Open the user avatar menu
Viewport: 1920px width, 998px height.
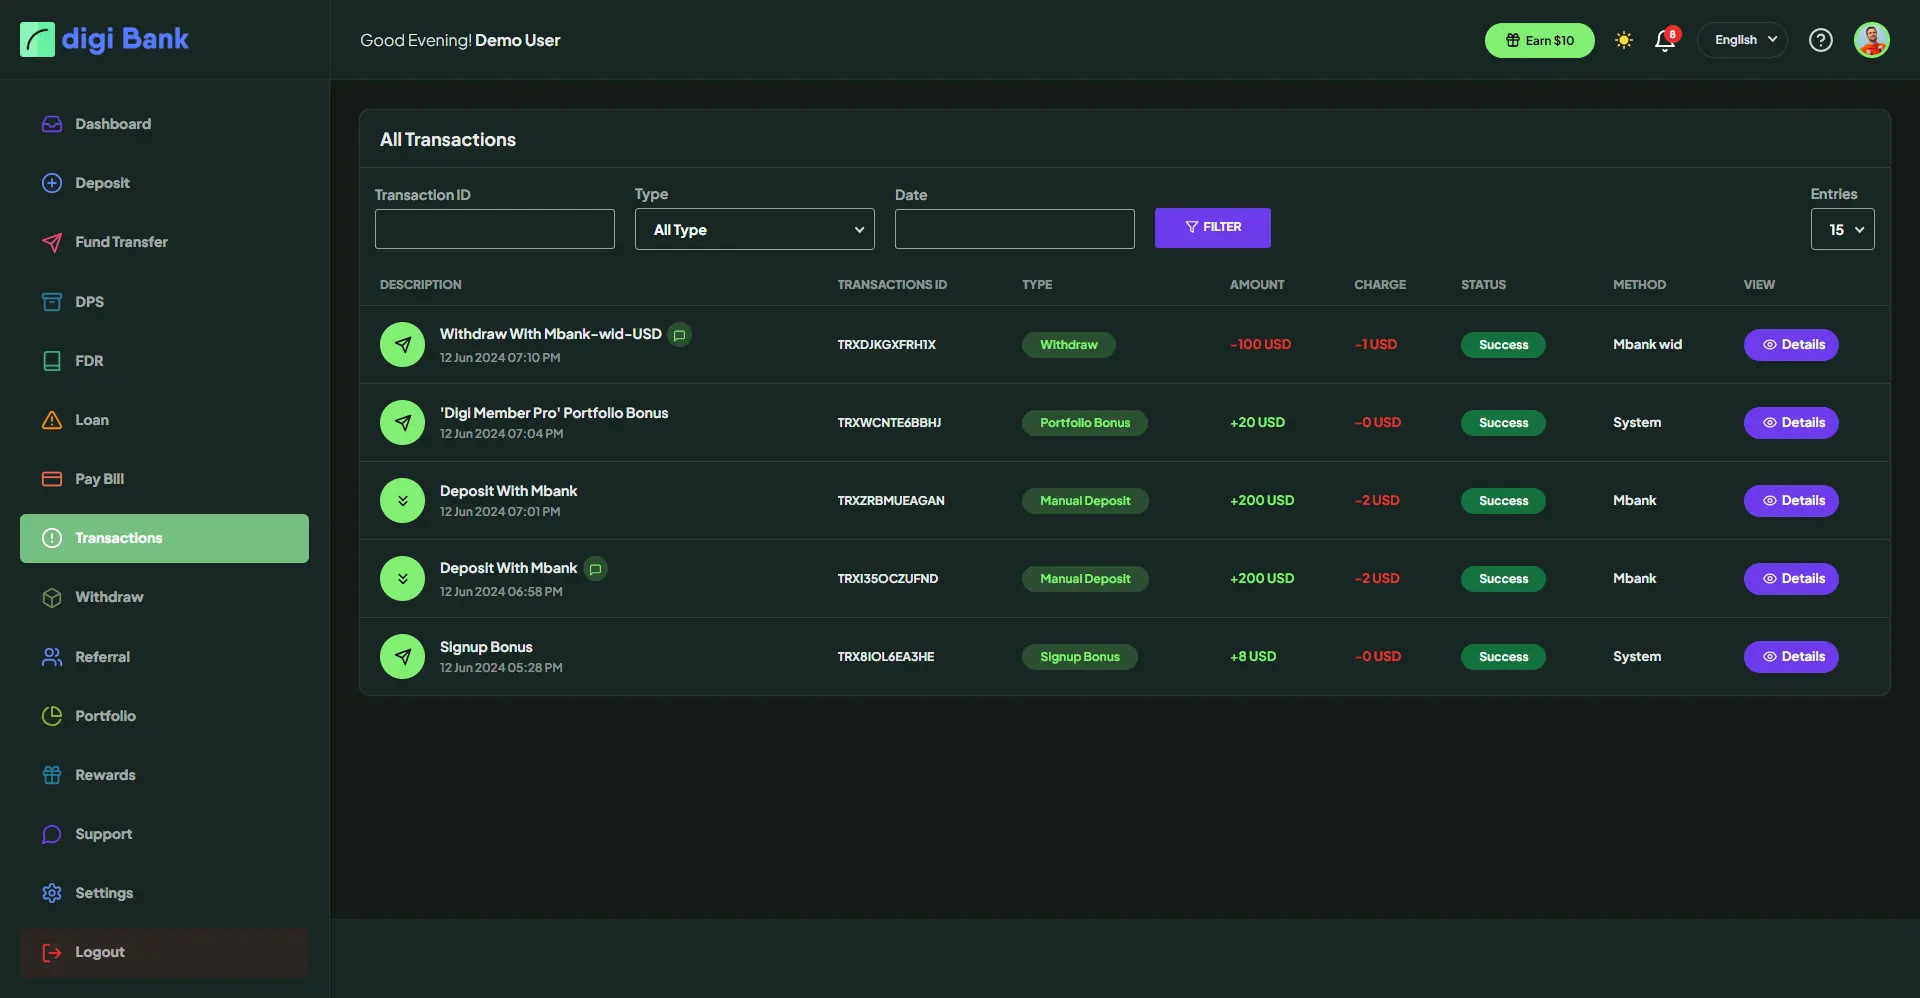1871,40
